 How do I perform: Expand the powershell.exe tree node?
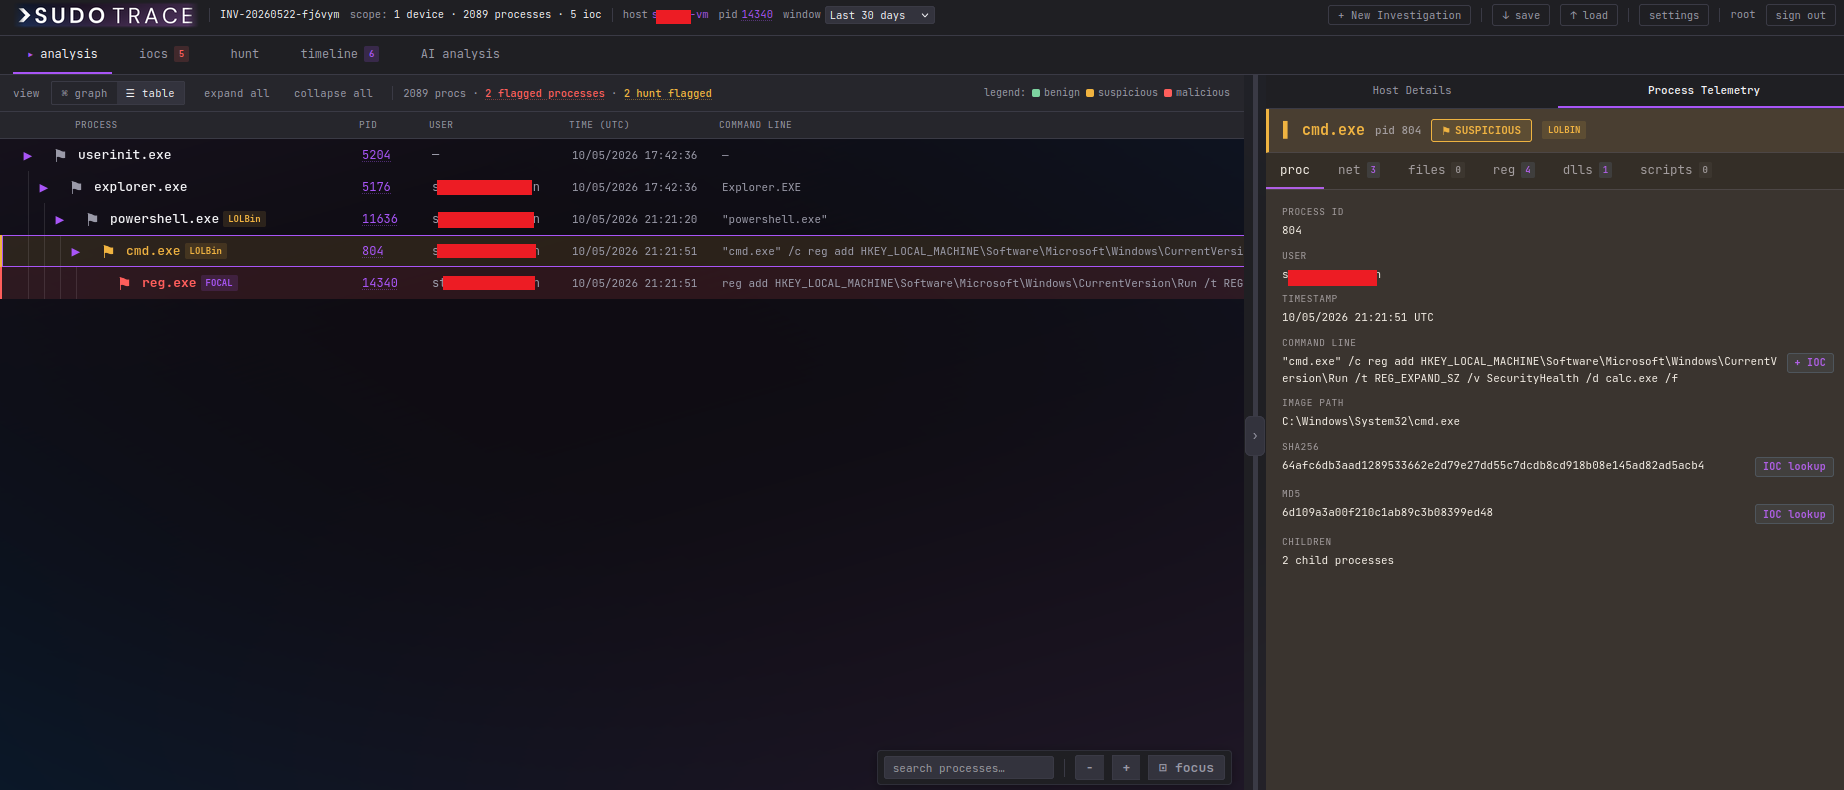[60, 219]
